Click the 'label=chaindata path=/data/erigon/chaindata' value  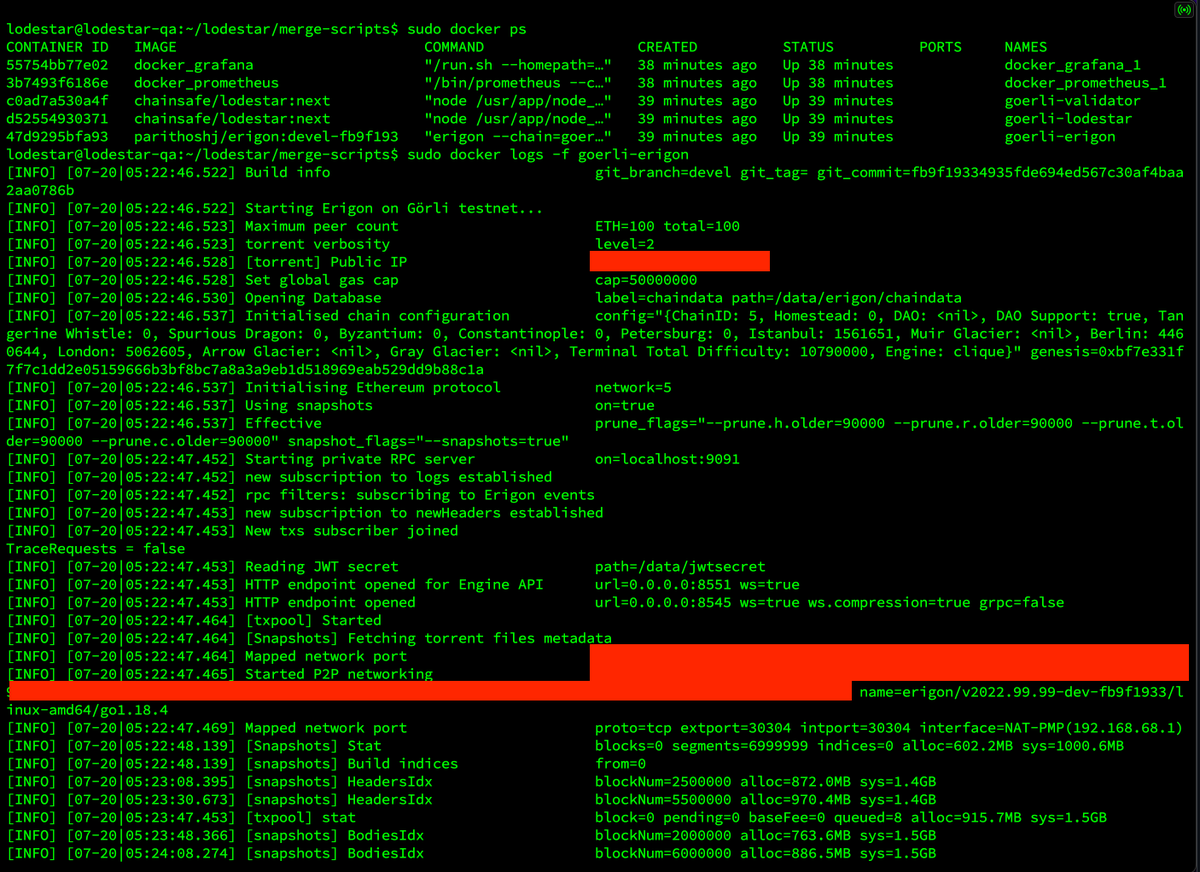pos(779,299)
